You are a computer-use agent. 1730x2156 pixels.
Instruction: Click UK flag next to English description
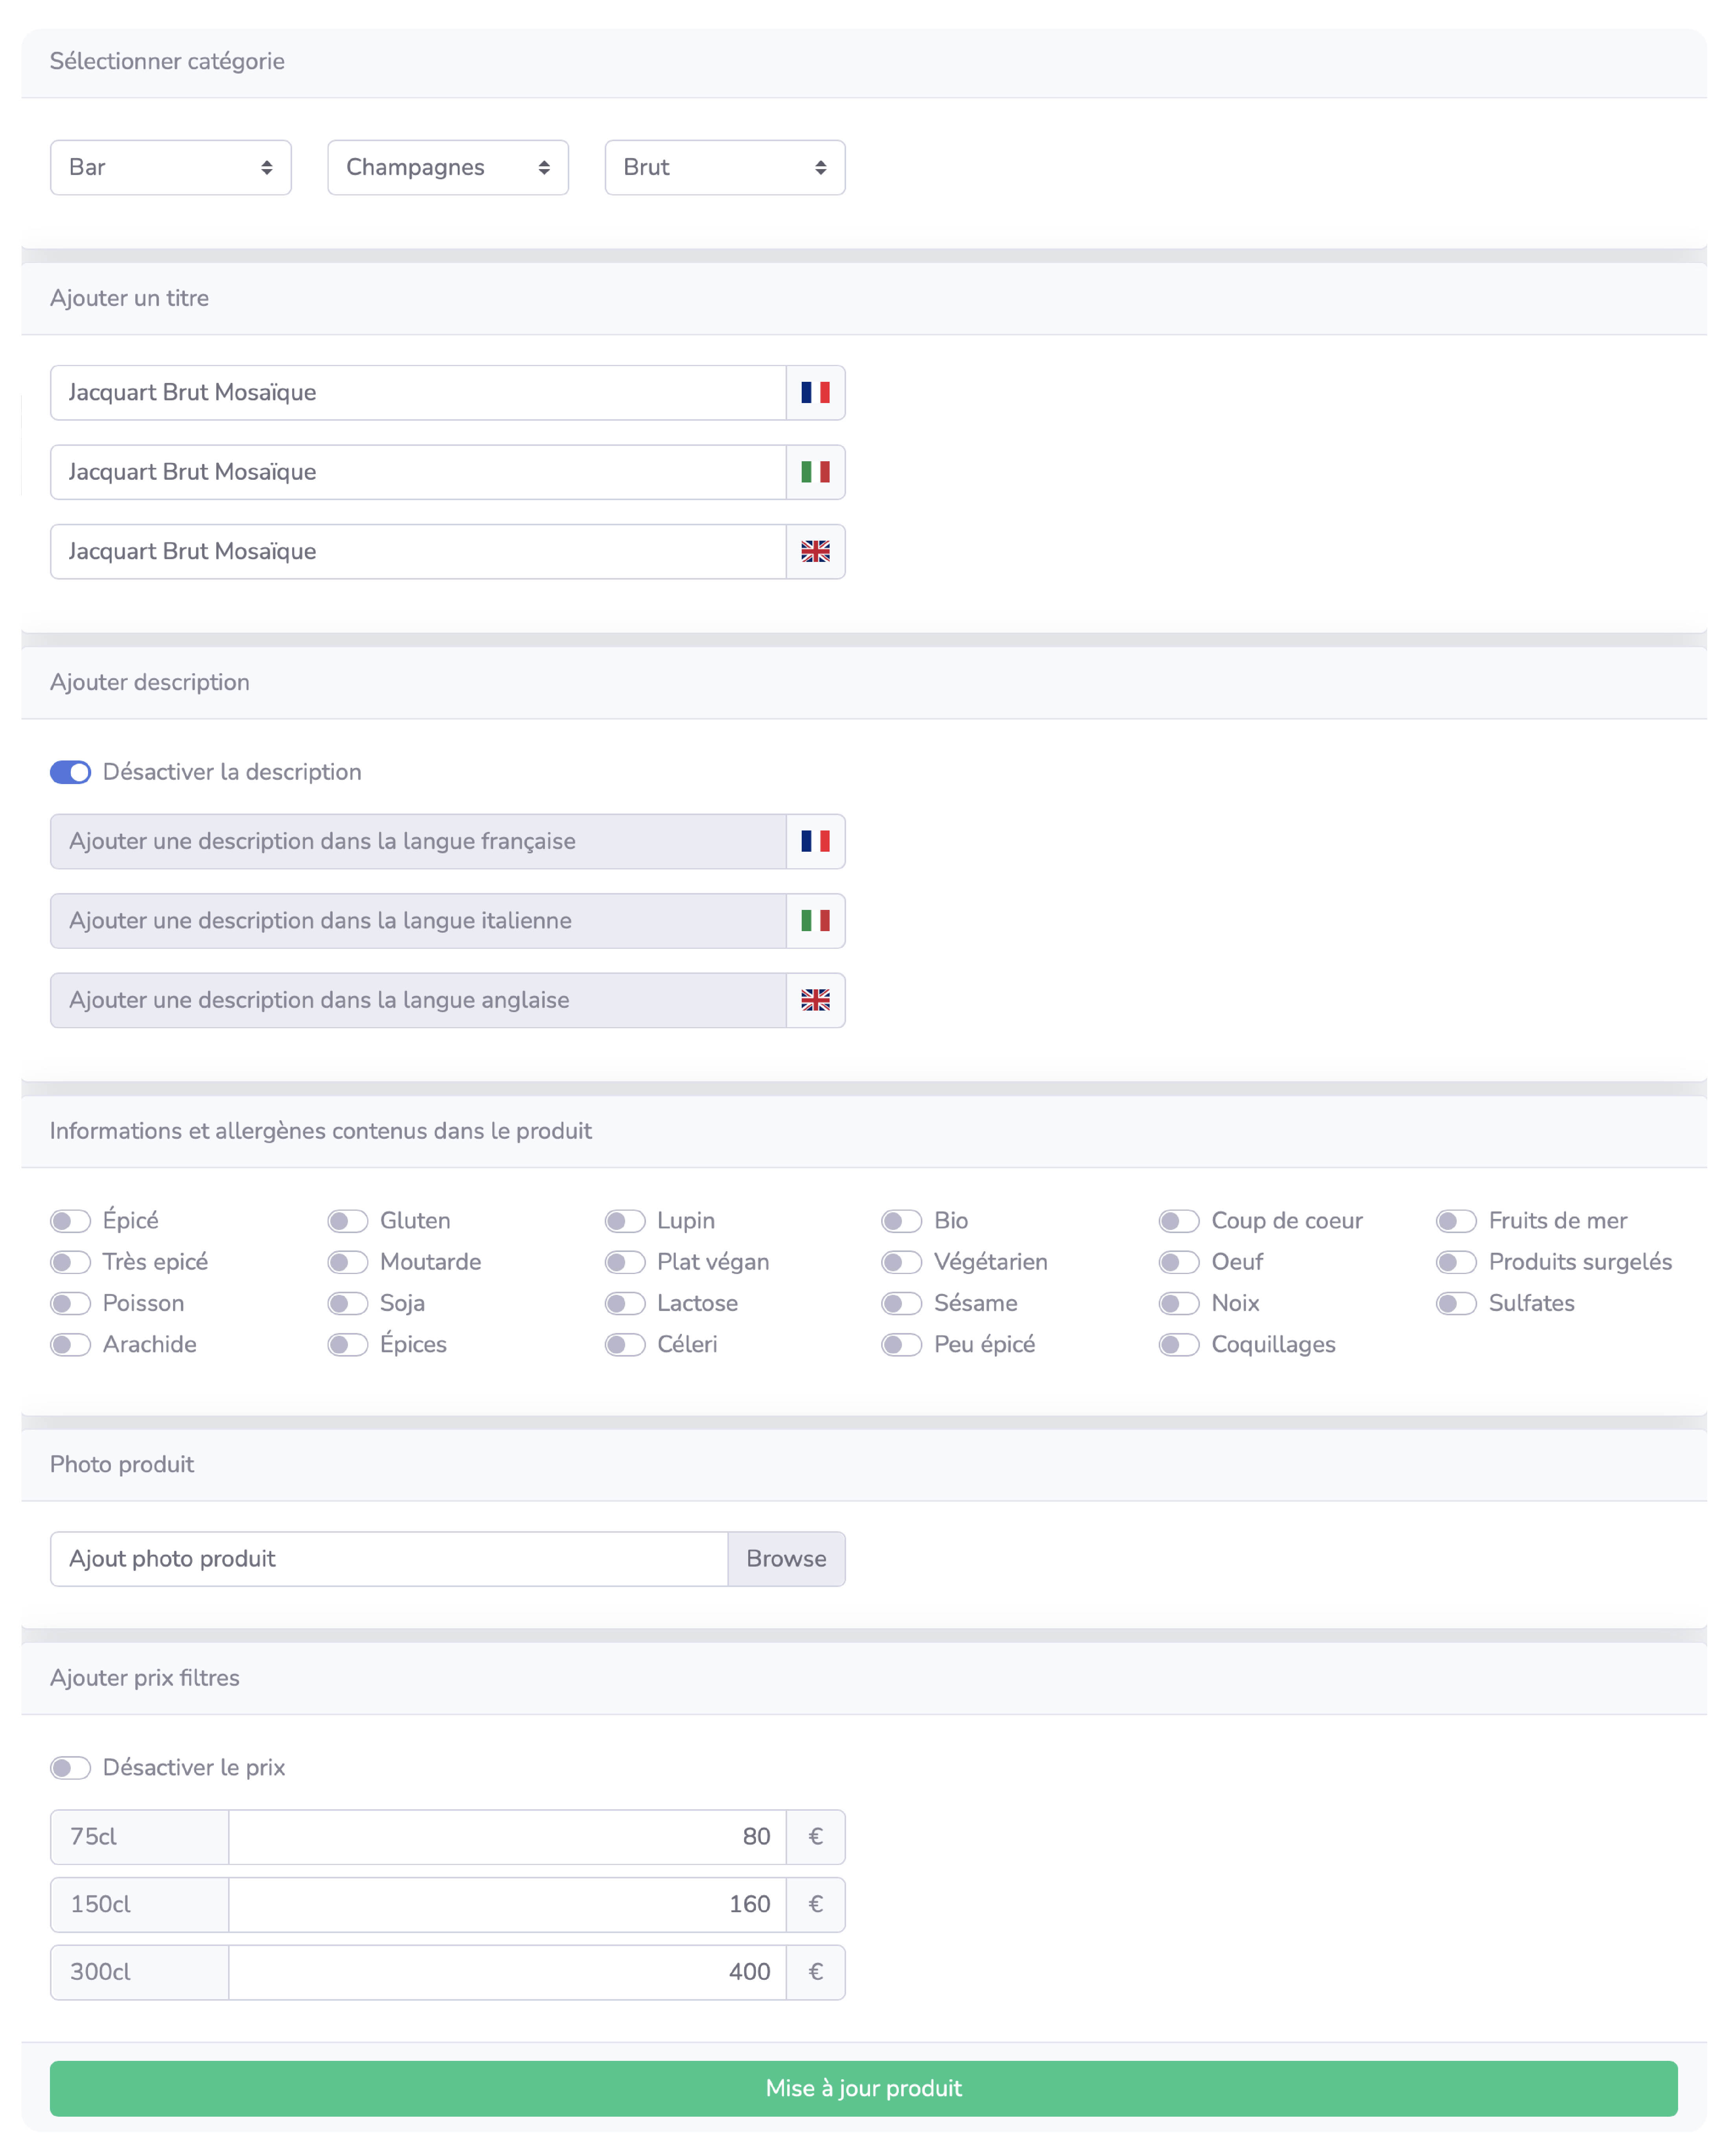click(x=815, y=1000)
